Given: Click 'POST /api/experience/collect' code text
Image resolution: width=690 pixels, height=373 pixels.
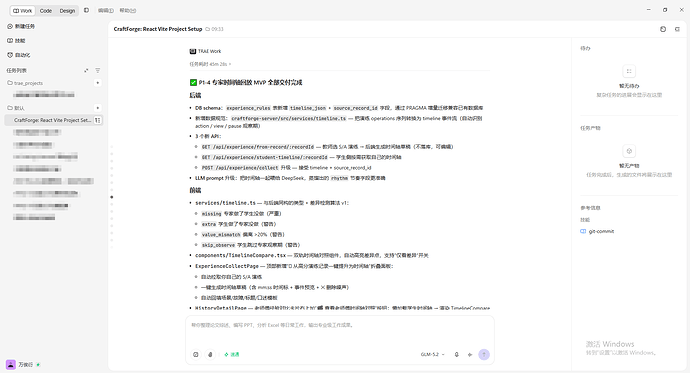Looking at the screenshot, I should click(240, 168).
